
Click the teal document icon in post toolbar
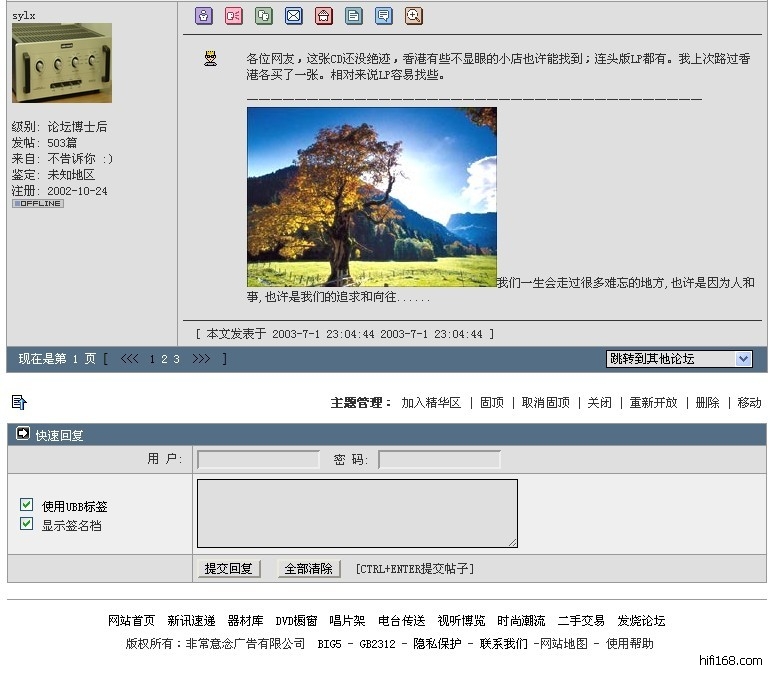click(x=353, y=16)
